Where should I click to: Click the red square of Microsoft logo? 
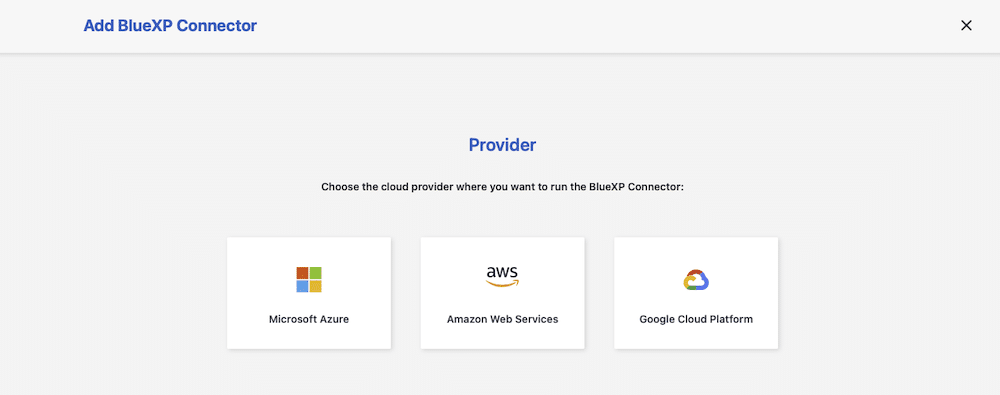coord(302,273)
